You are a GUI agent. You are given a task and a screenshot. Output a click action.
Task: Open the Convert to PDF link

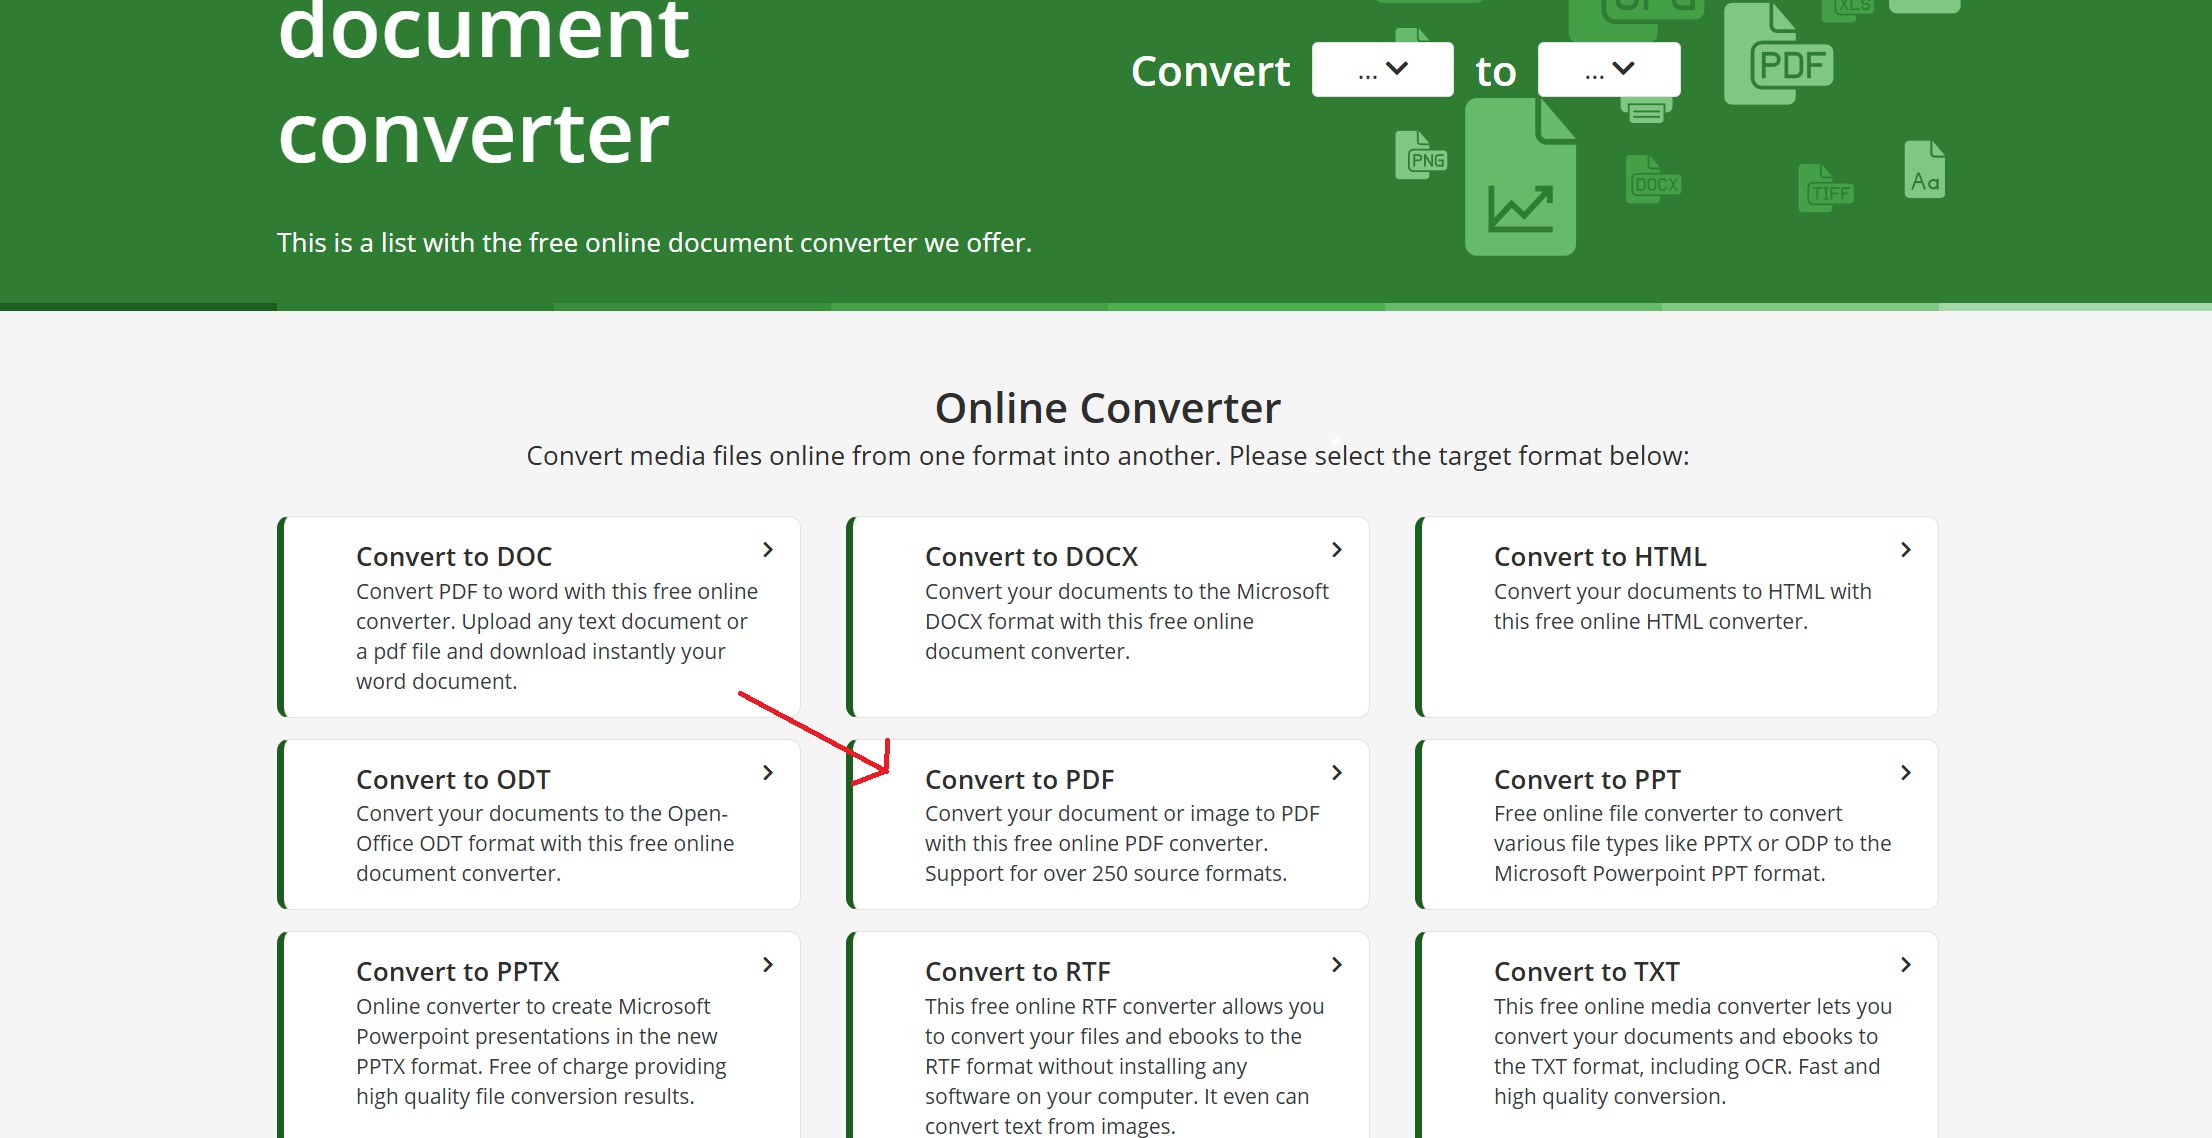[x=1019, y=780]
